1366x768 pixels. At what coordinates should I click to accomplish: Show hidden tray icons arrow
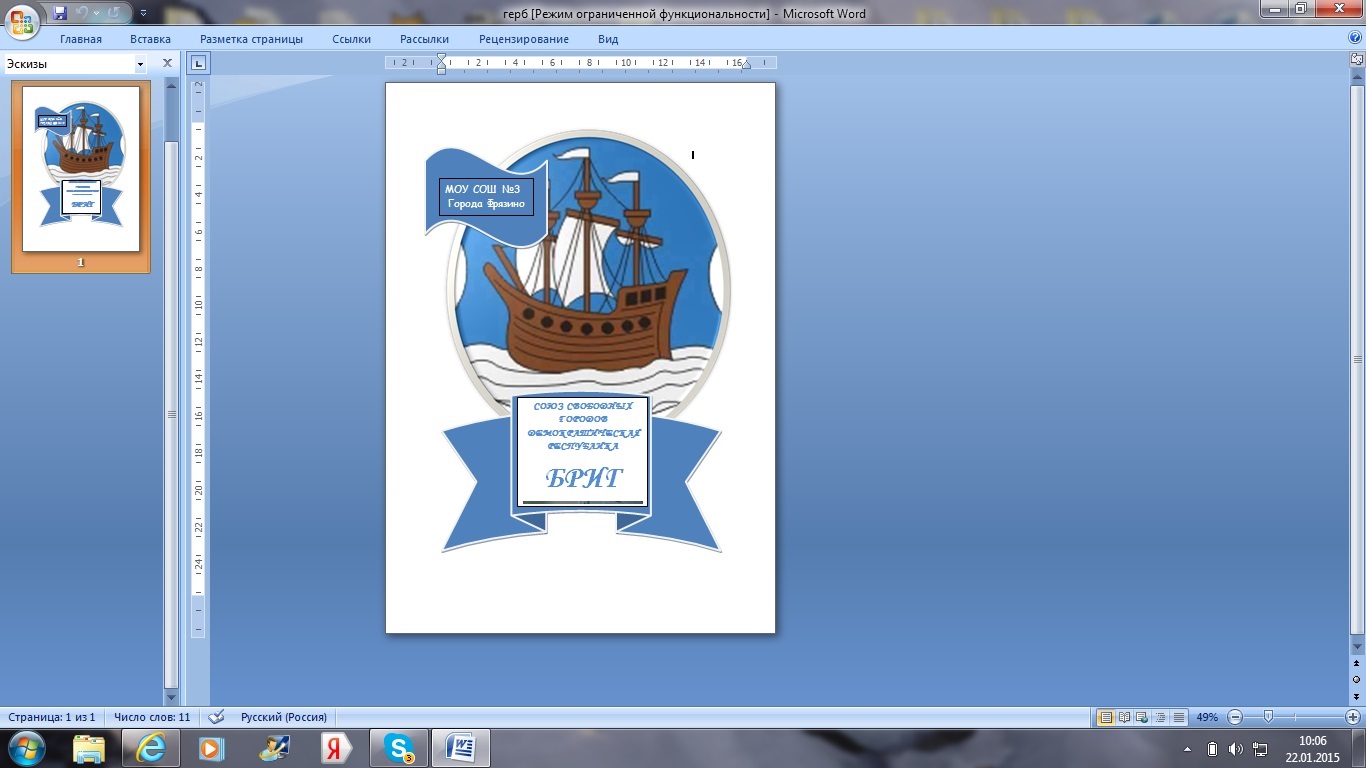pyautogui.click(x=1187, y=748)
